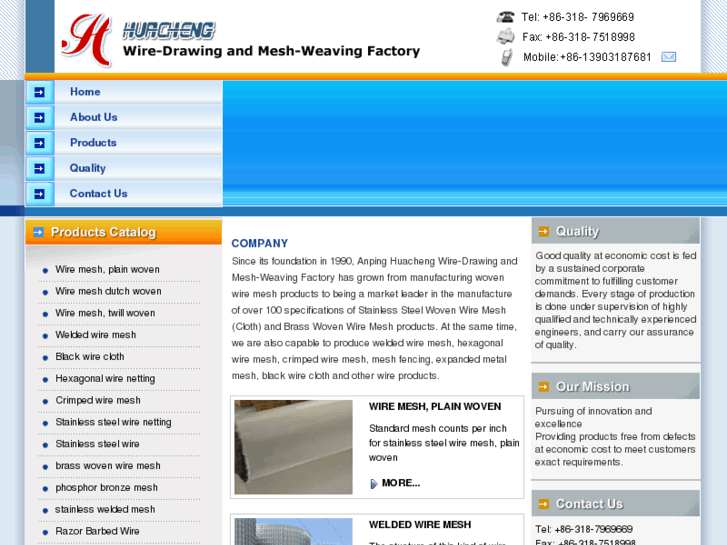Click the telephone icon beside Tel number

[505, 17]
